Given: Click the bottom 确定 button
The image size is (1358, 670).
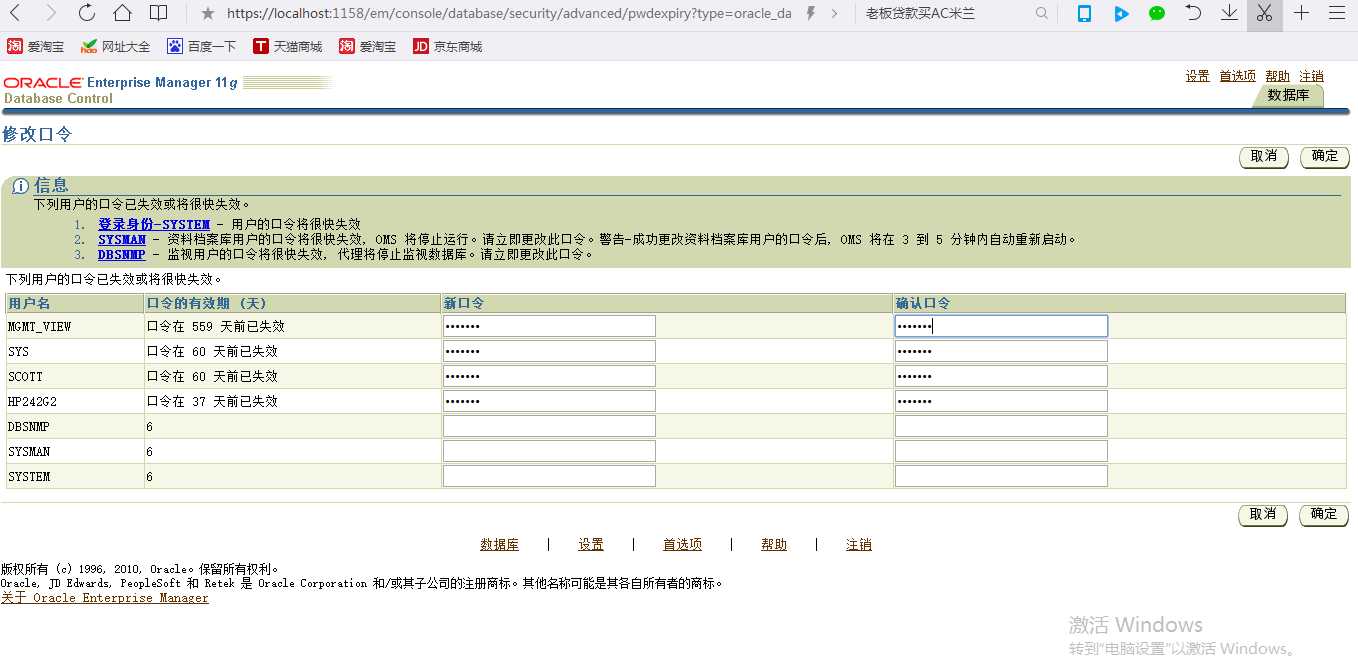Looking at the screenshot, I should pyautogui.click(x=1324, y=515).
